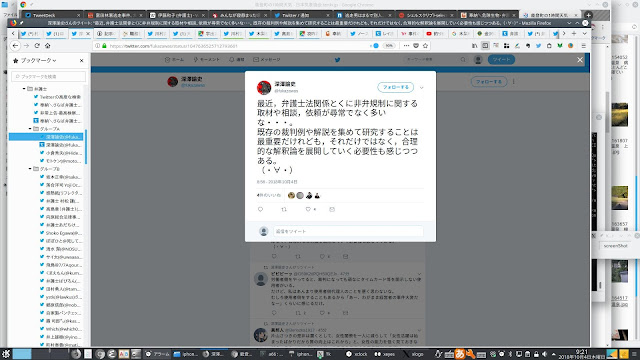Open Firefox Library icon

pos(474,46)
